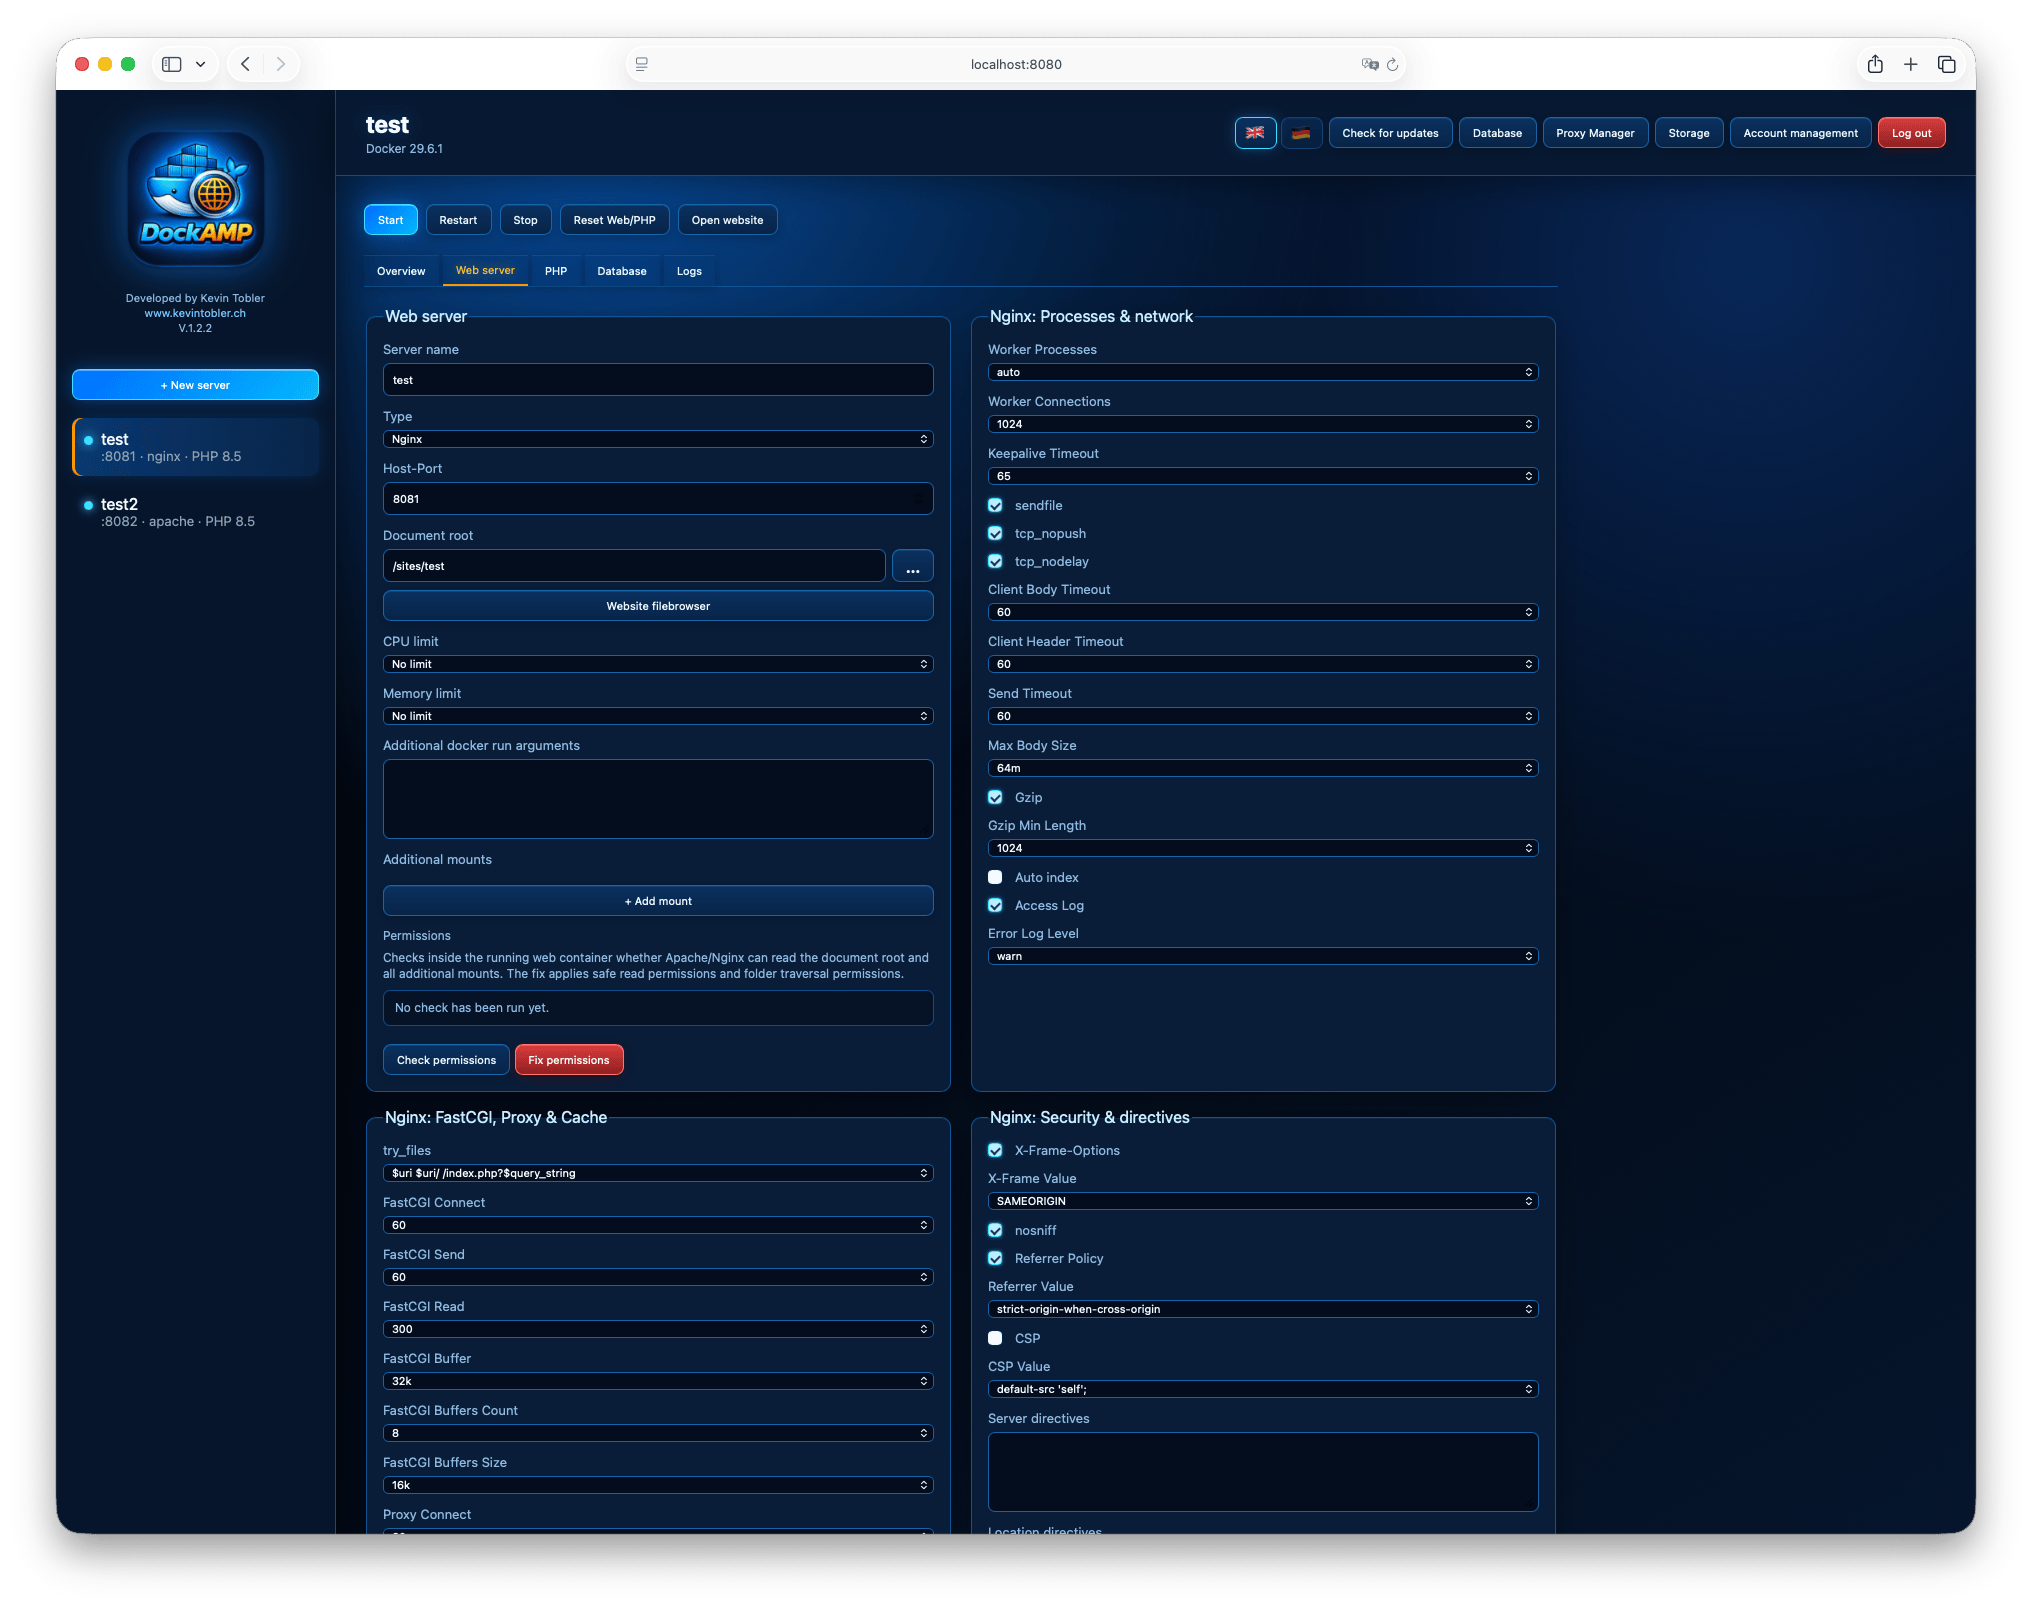Open the CPU limit dropdown
The height and width of the screenshot is (1608, 2032).
pos(658,664)
